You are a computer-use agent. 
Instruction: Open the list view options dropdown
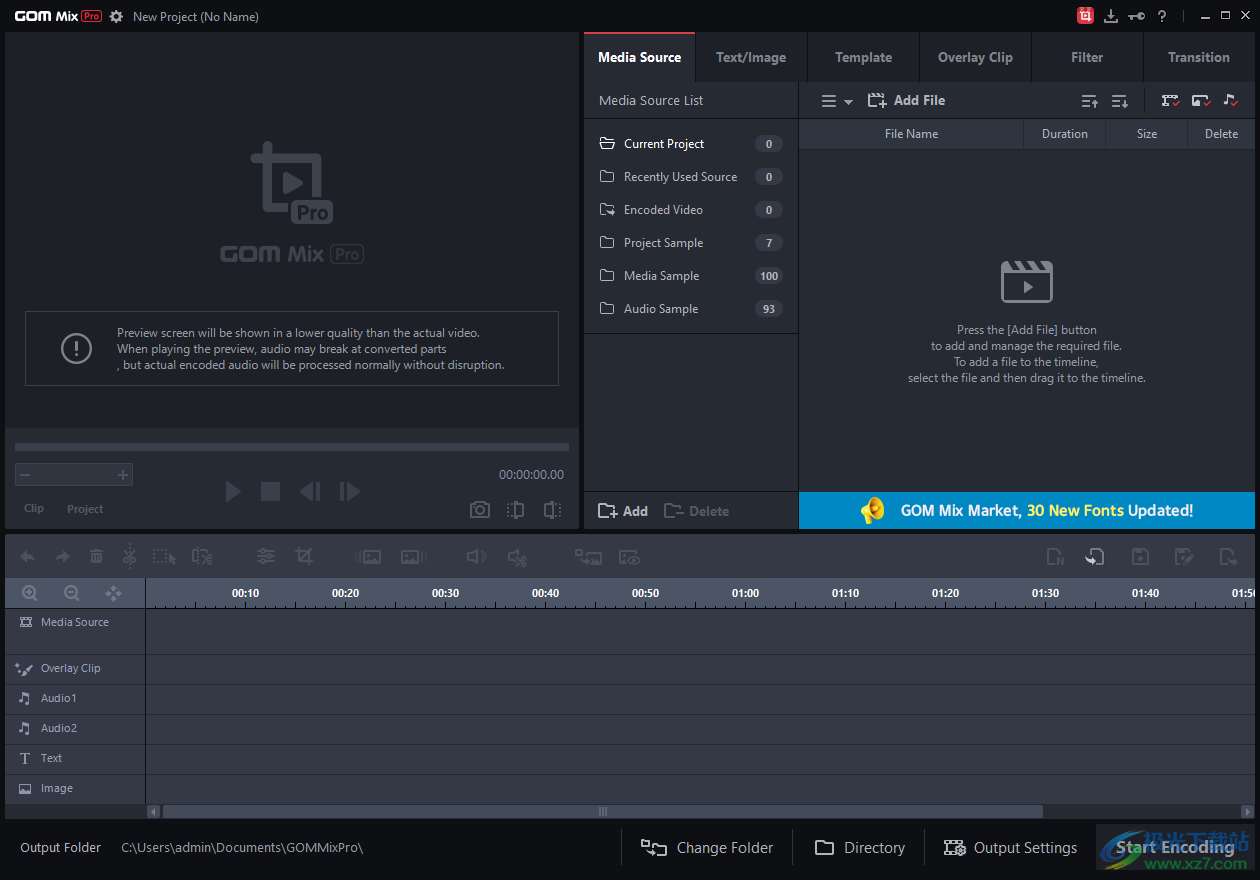pos(836,101)
